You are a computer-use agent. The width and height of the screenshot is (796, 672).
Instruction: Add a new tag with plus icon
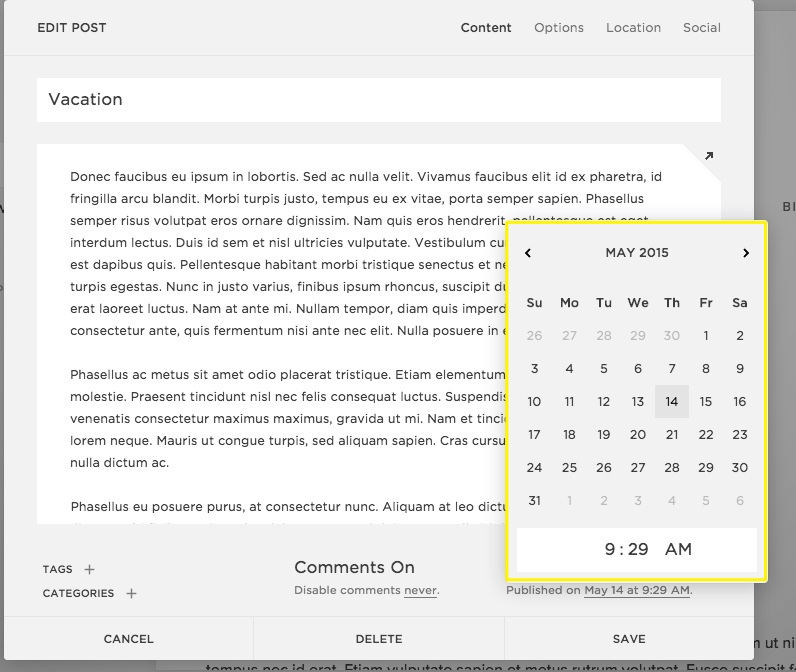tap(89, 569)
